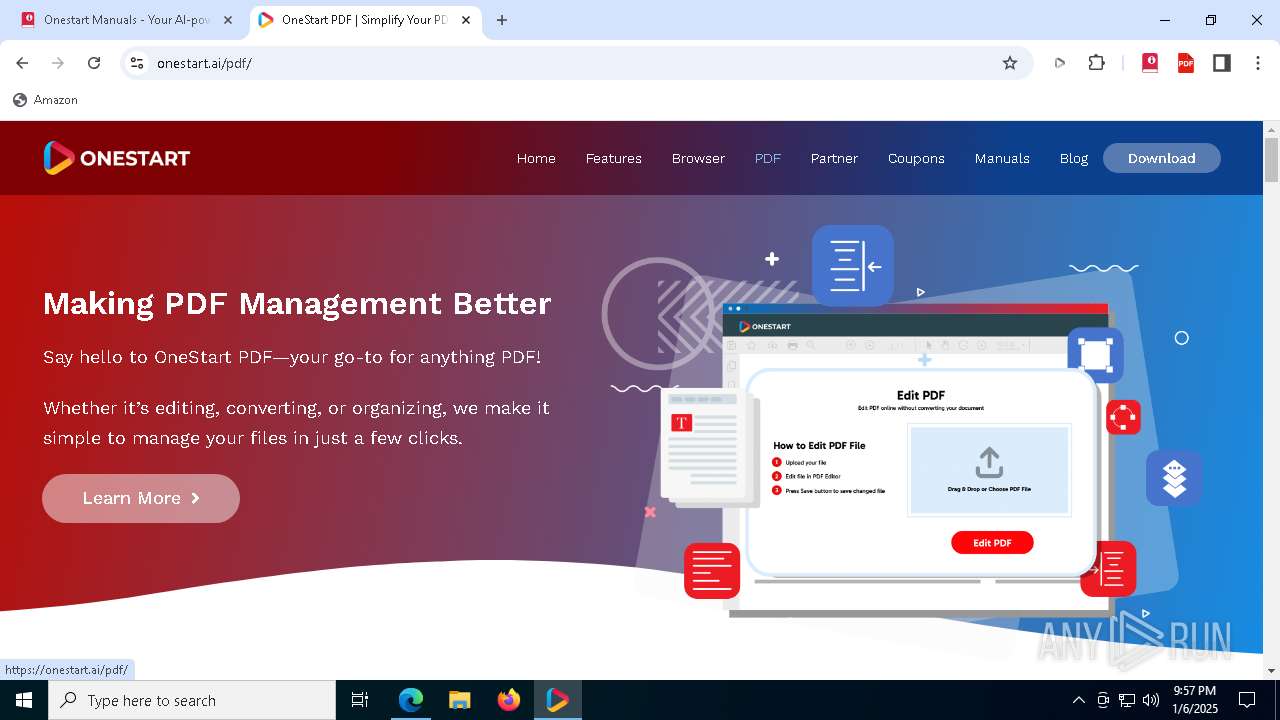
Task: Click the blue layers stack tile icon
Action: 1174,478
